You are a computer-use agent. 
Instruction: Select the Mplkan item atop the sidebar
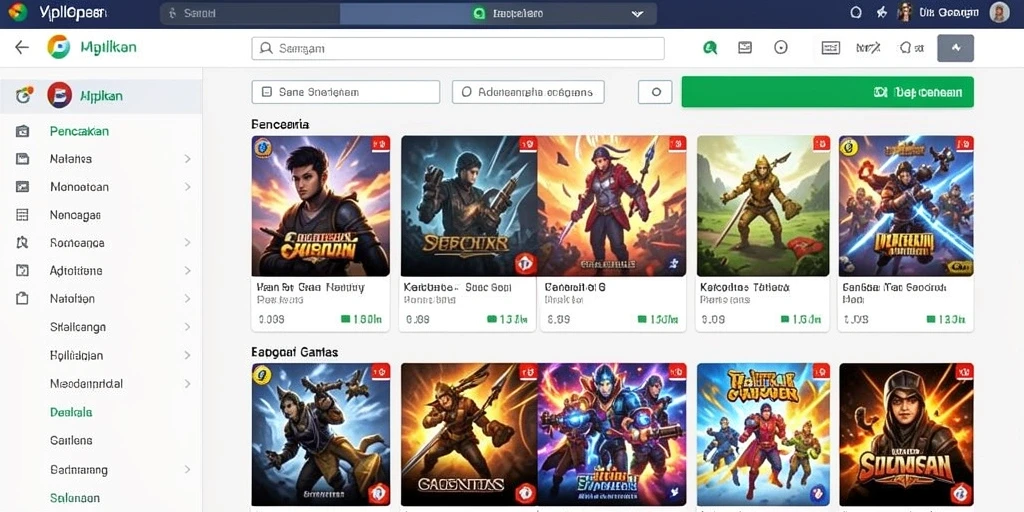click(x=101, y=95)
